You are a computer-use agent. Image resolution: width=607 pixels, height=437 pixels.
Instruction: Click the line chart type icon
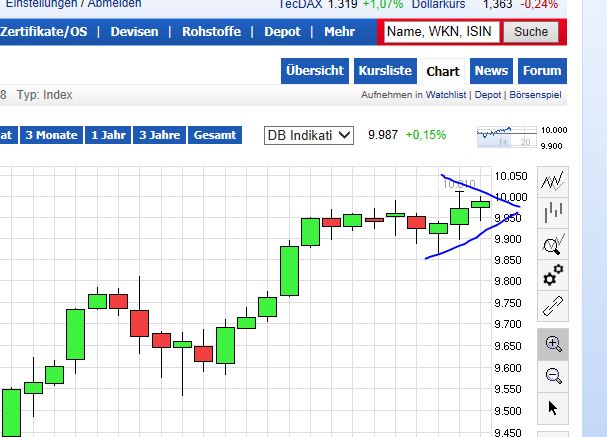(x=553, y=182)
